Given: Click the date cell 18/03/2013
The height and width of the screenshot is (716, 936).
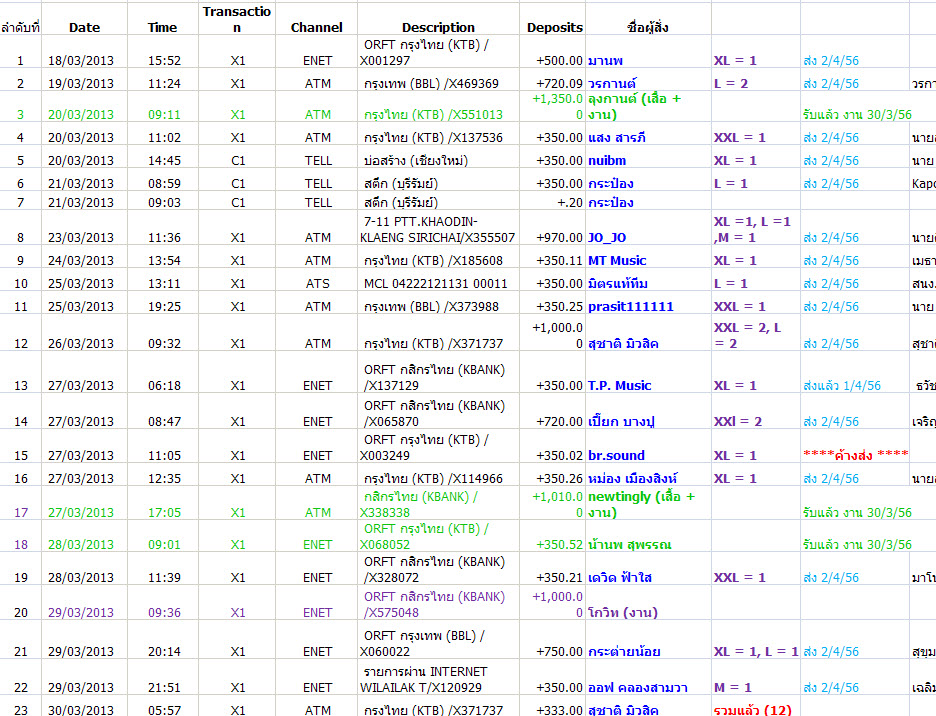Looking at the screenshot, I should (x=84, y=53).
